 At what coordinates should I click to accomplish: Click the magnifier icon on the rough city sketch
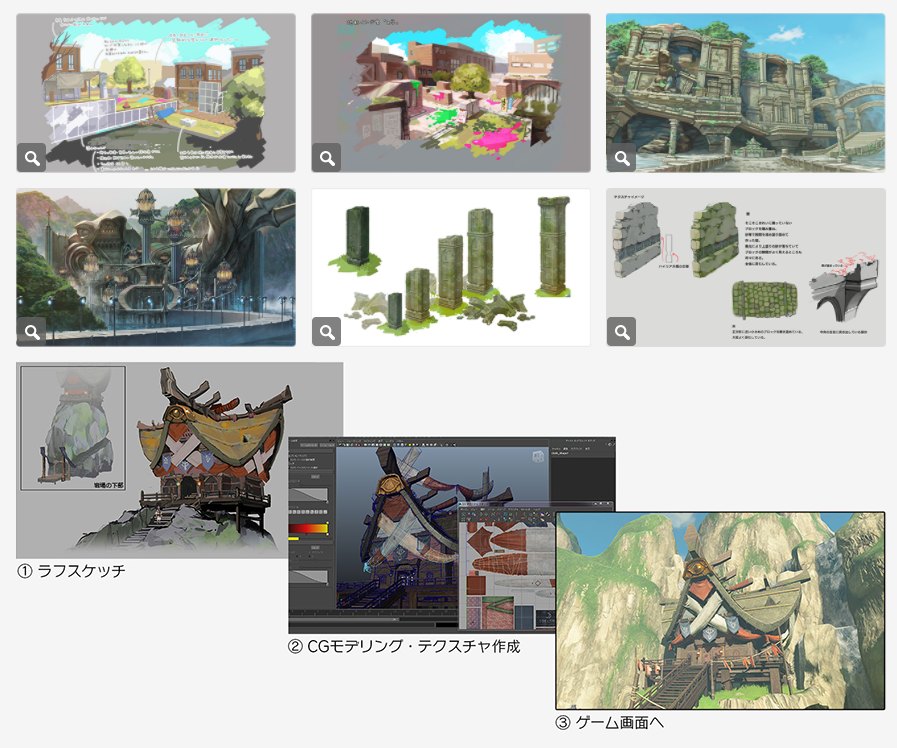(x=31, y=157)
